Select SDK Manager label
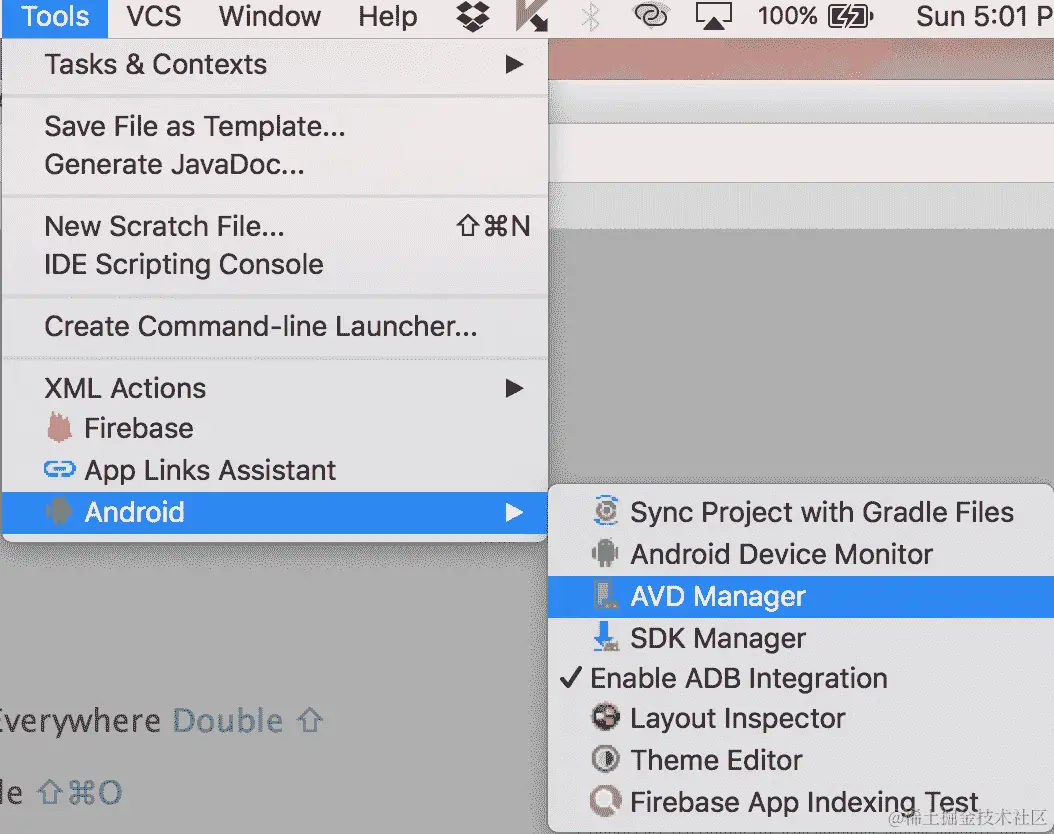Viewport: 1054px width, 834px height. [718, 638]
